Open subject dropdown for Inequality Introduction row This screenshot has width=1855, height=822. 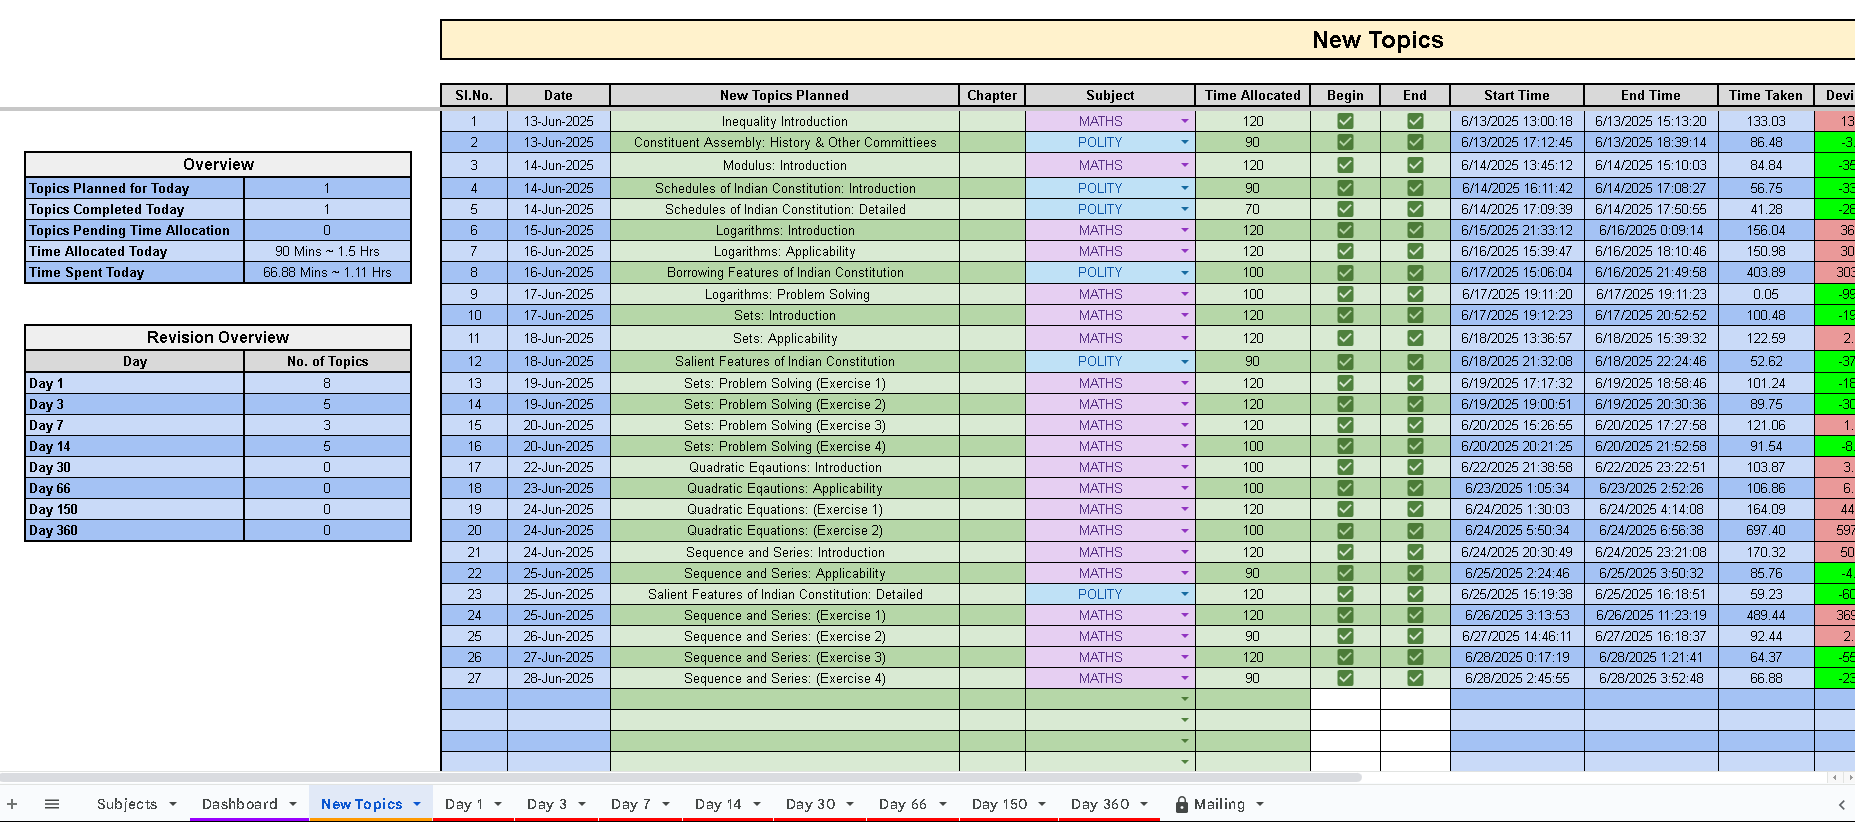[x=1185, y=121]
